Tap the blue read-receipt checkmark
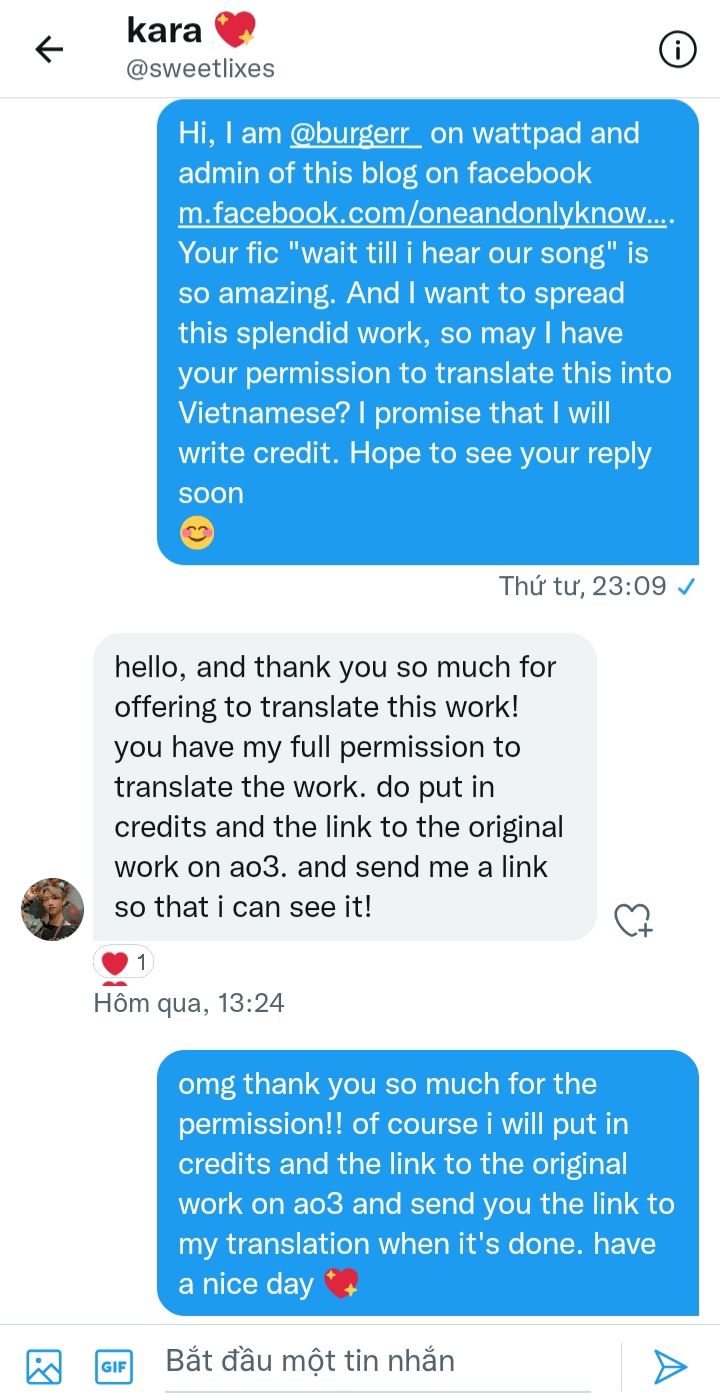The width and height of the screenshot is (720, 1400). point(686,588)
